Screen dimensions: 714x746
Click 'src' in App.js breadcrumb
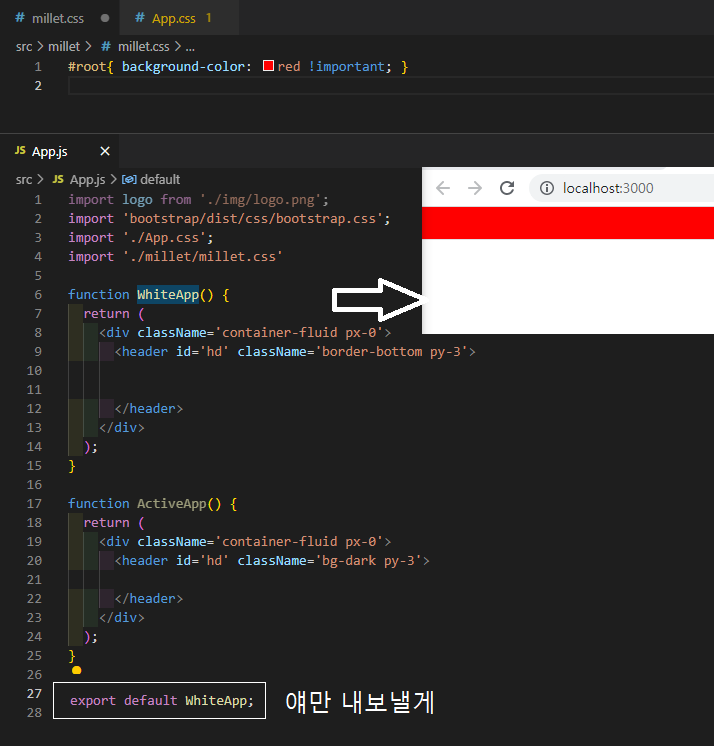click(24, 180)
